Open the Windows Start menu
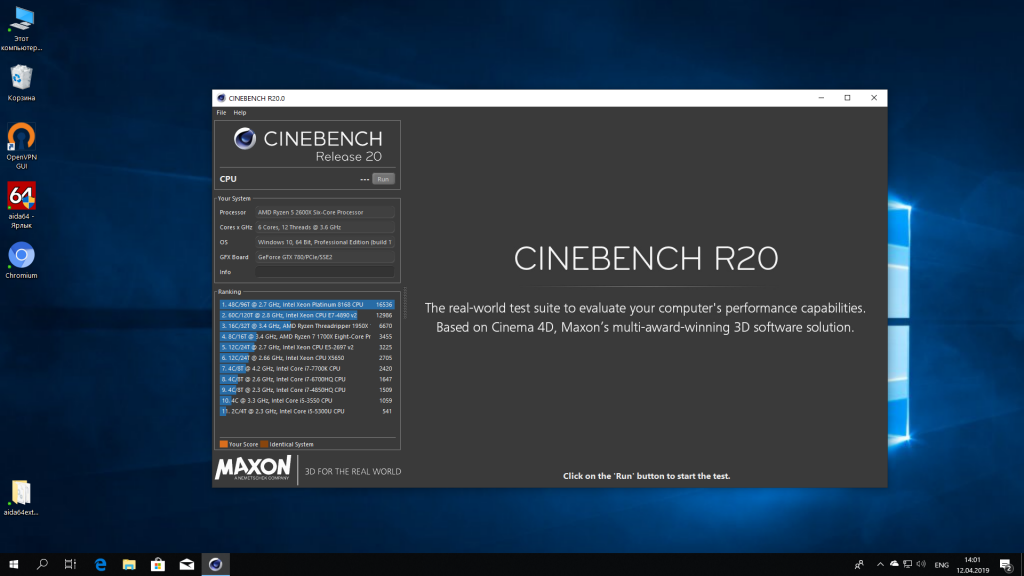This screenshot has width=1024, height=576. [14, 564]
